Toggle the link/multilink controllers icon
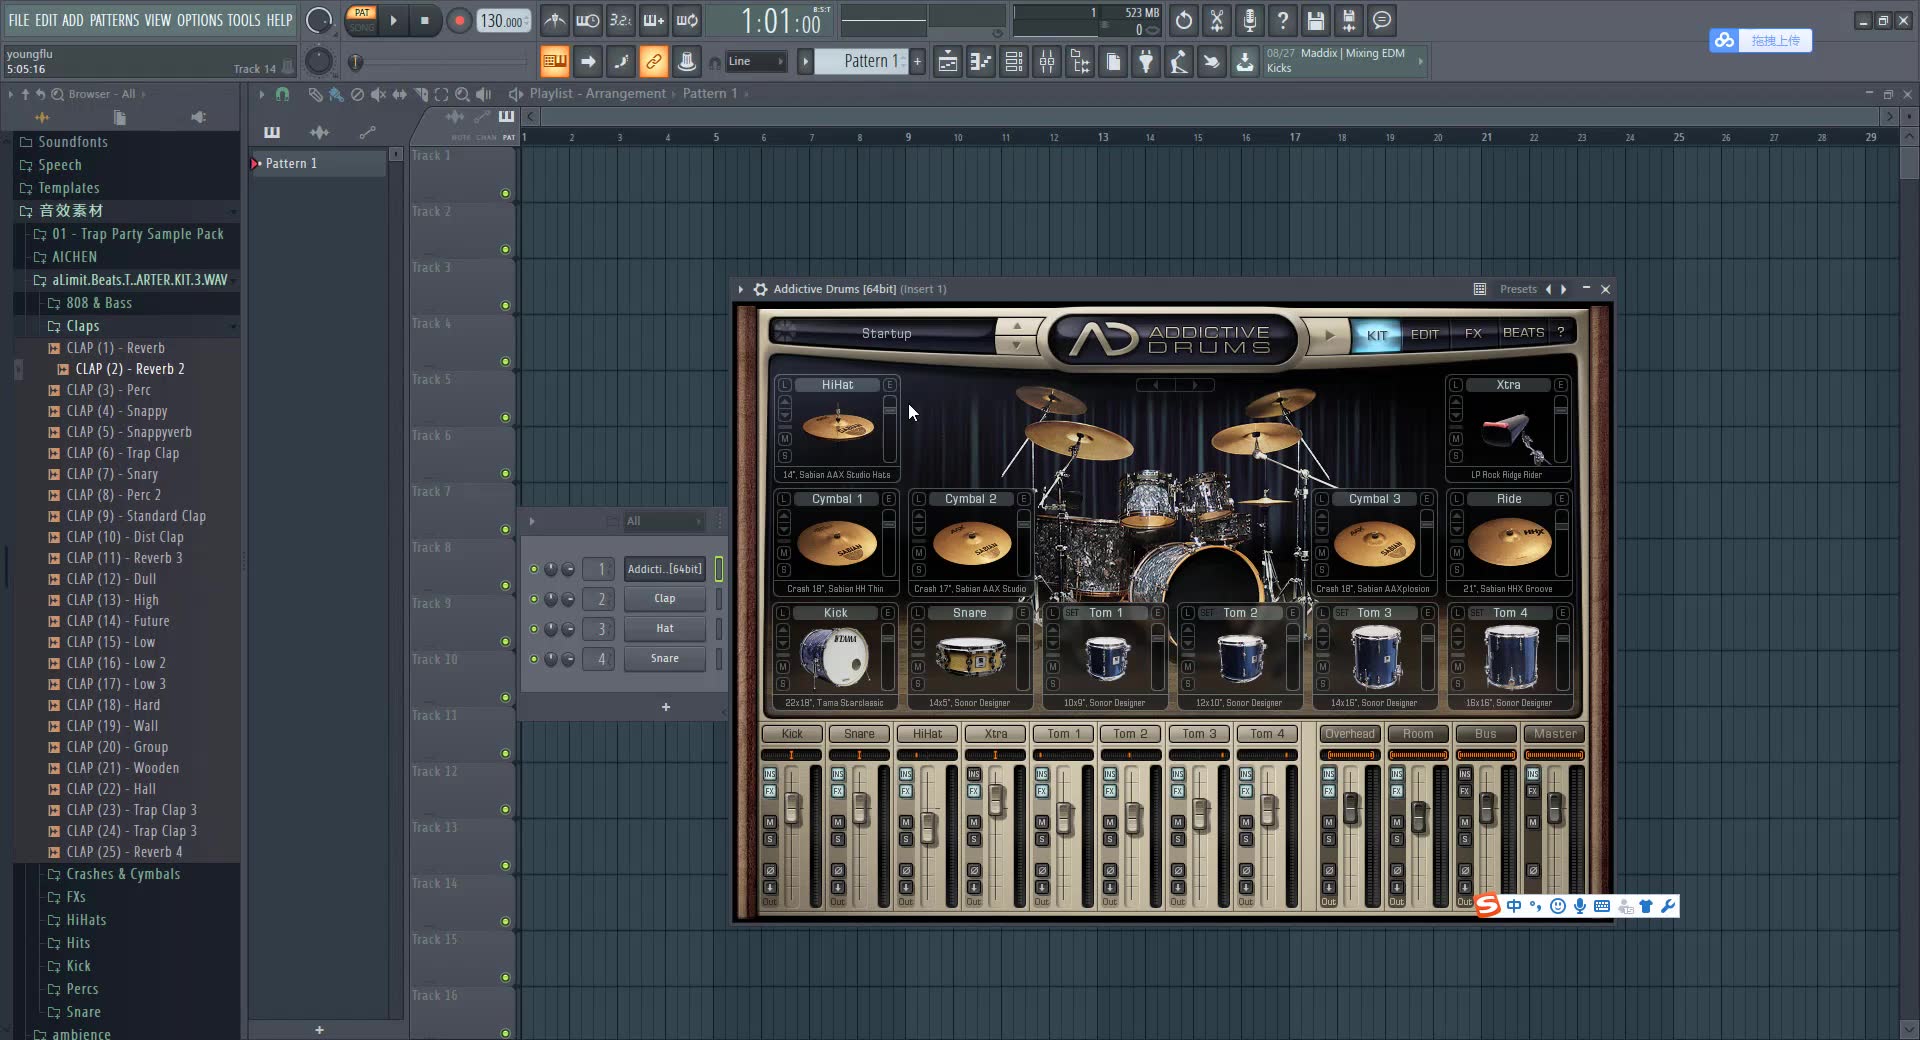Image resolution: width=1920 pixels, height=1040 pixels. click(x=653, y=62)
